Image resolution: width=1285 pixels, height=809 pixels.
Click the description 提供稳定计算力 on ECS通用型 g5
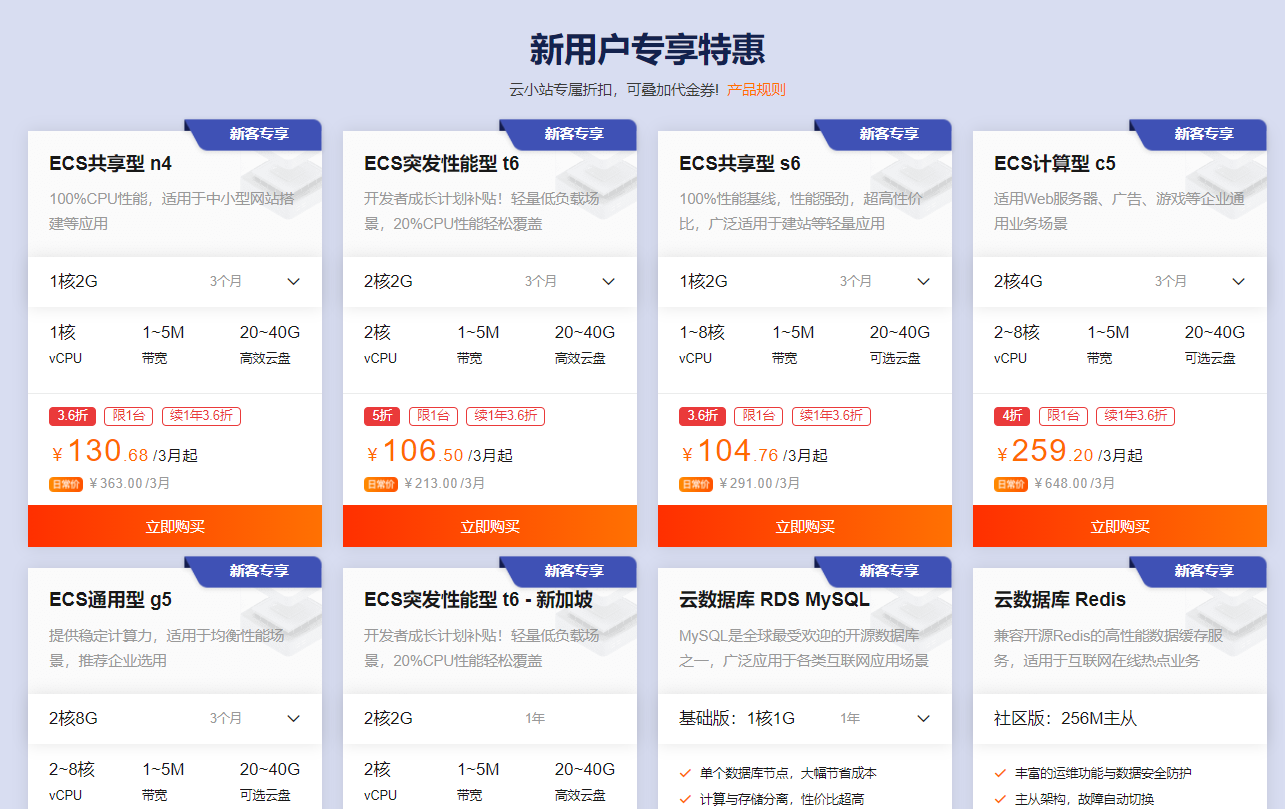167,648
